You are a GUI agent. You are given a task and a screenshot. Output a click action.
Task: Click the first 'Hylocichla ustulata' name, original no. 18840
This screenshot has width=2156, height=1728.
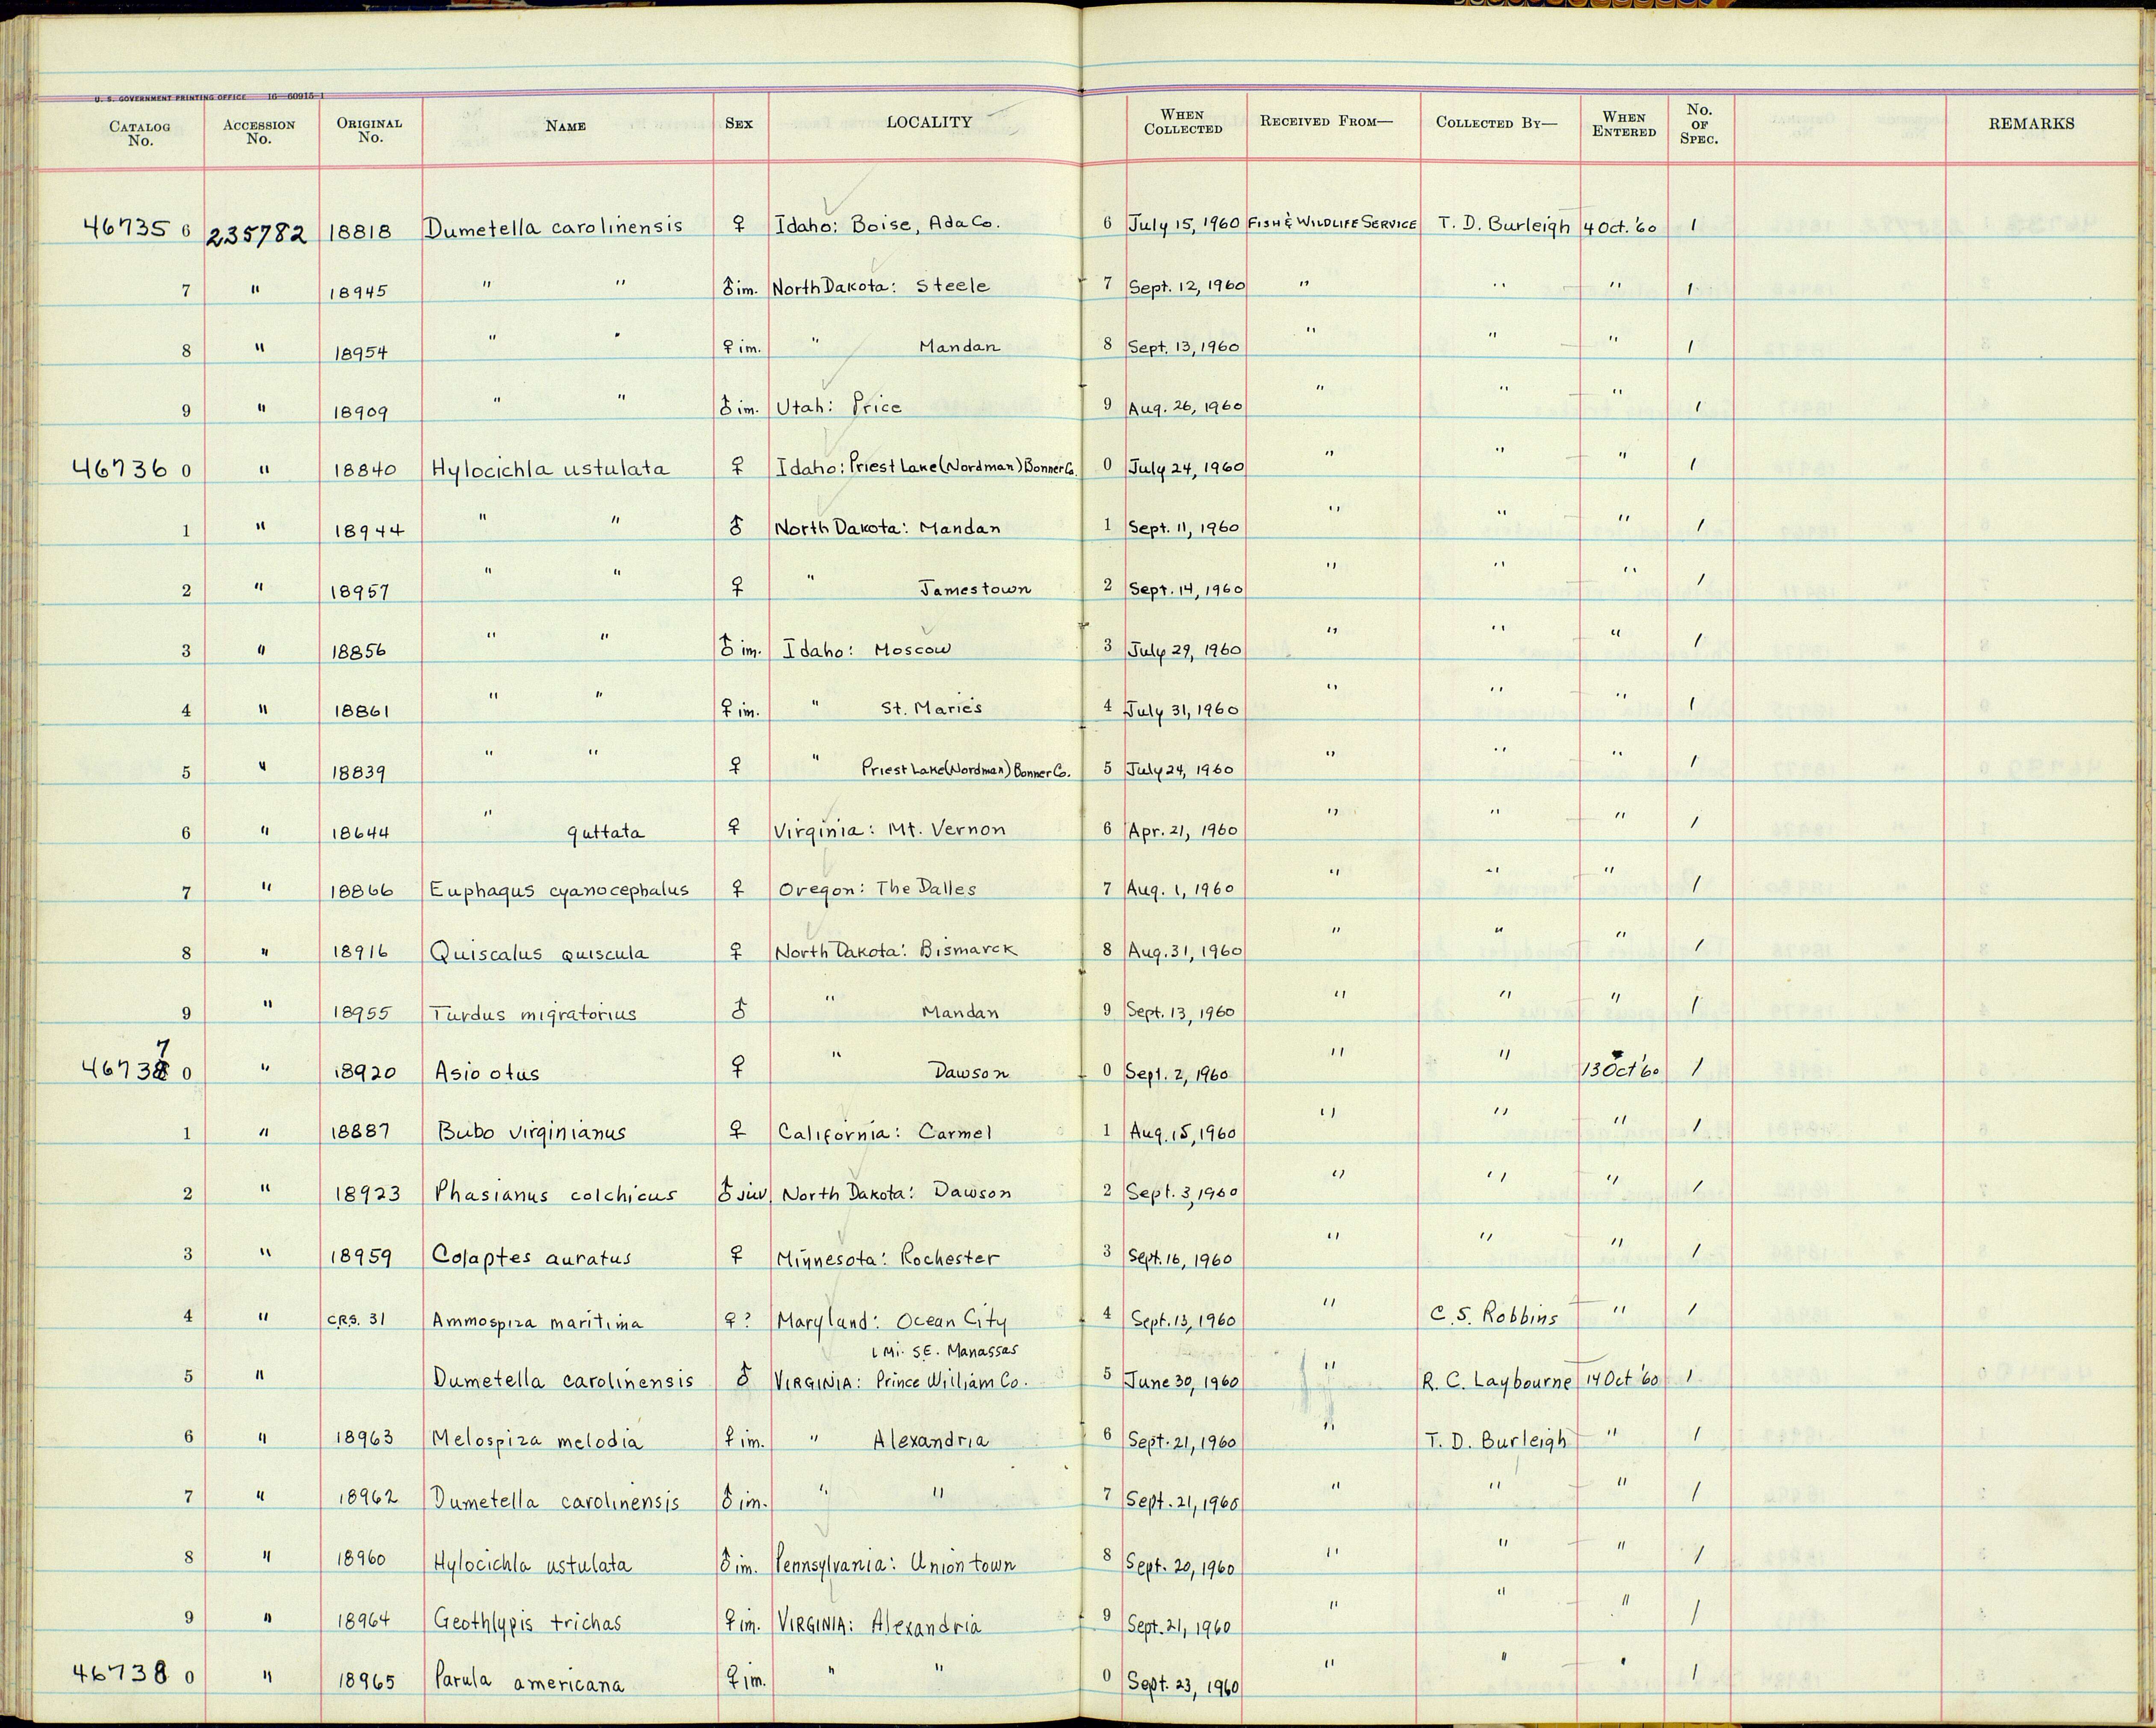550,468
